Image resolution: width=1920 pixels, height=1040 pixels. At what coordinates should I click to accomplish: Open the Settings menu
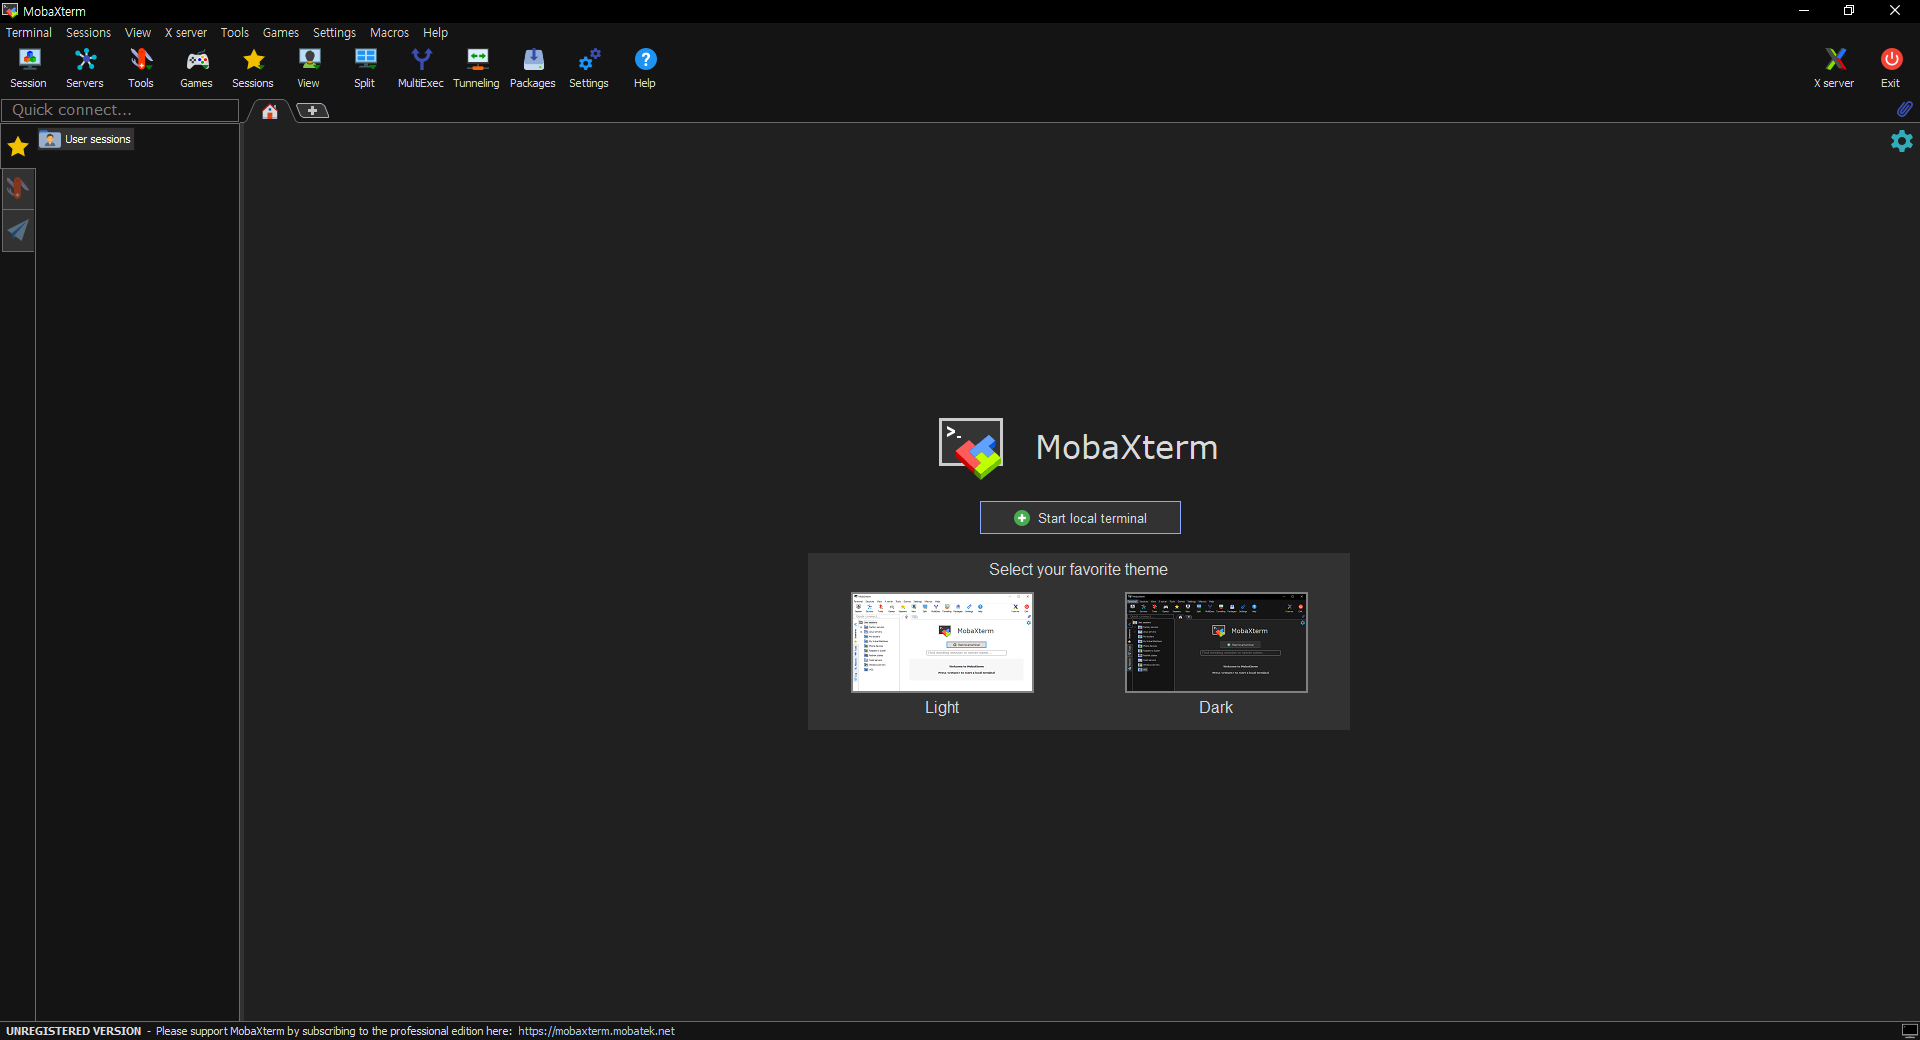(x=335, y=33)
